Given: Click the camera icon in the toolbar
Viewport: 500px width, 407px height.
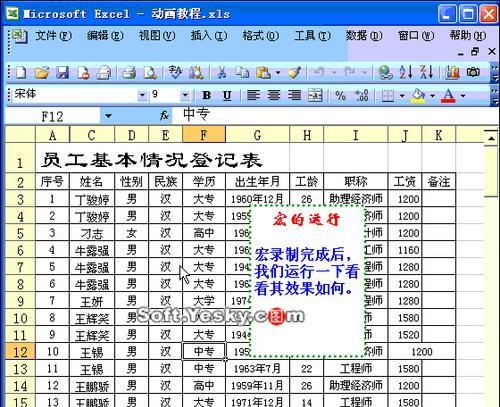Looking at the screenshot, I should tap(473, 72).
